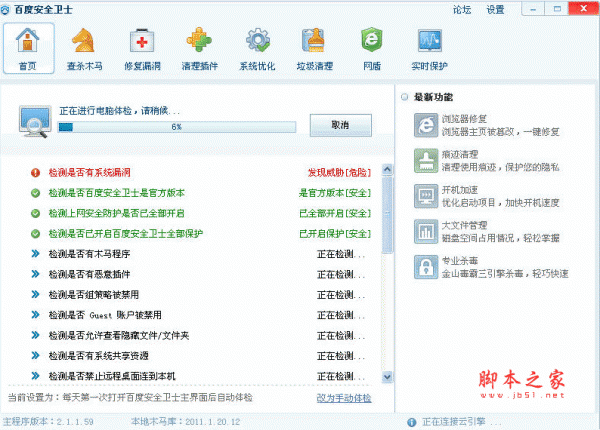Click 已开启保护[安全] status text
This screenshot has height=430, width=600.
(x=335, y=234)
